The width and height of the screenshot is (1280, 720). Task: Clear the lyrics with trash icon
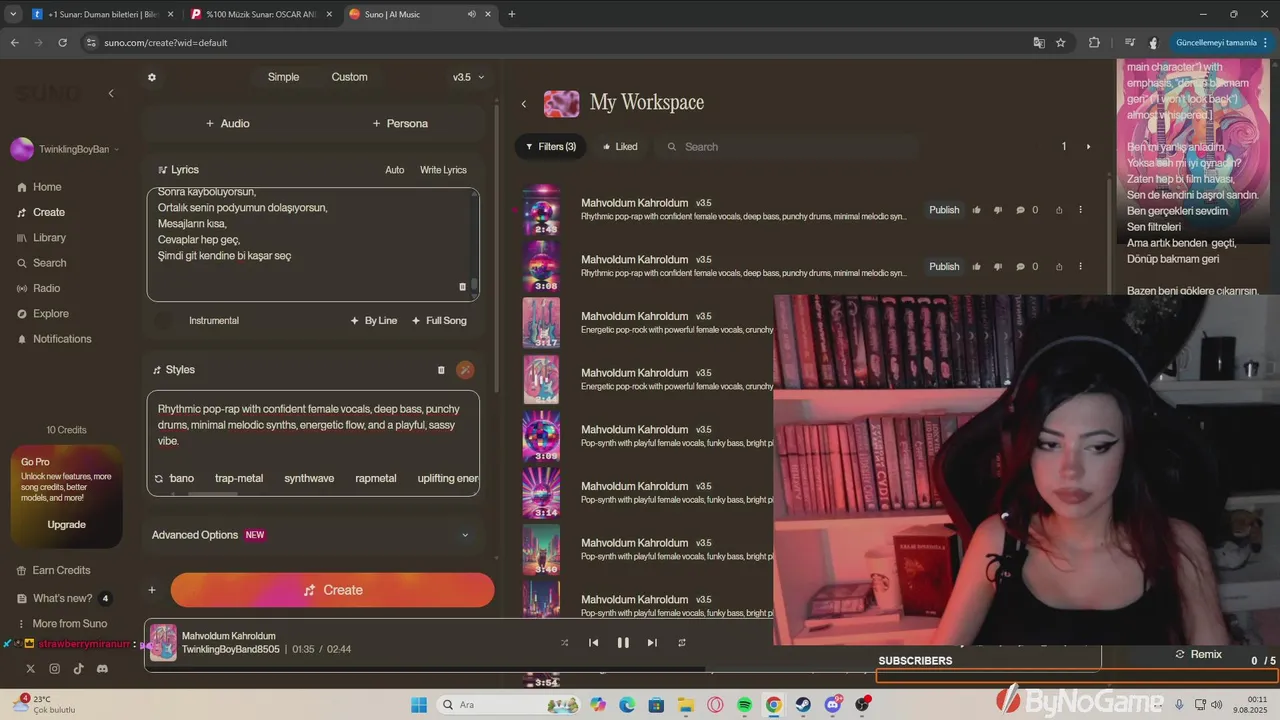pyautogui.click(x=462, y=286)
